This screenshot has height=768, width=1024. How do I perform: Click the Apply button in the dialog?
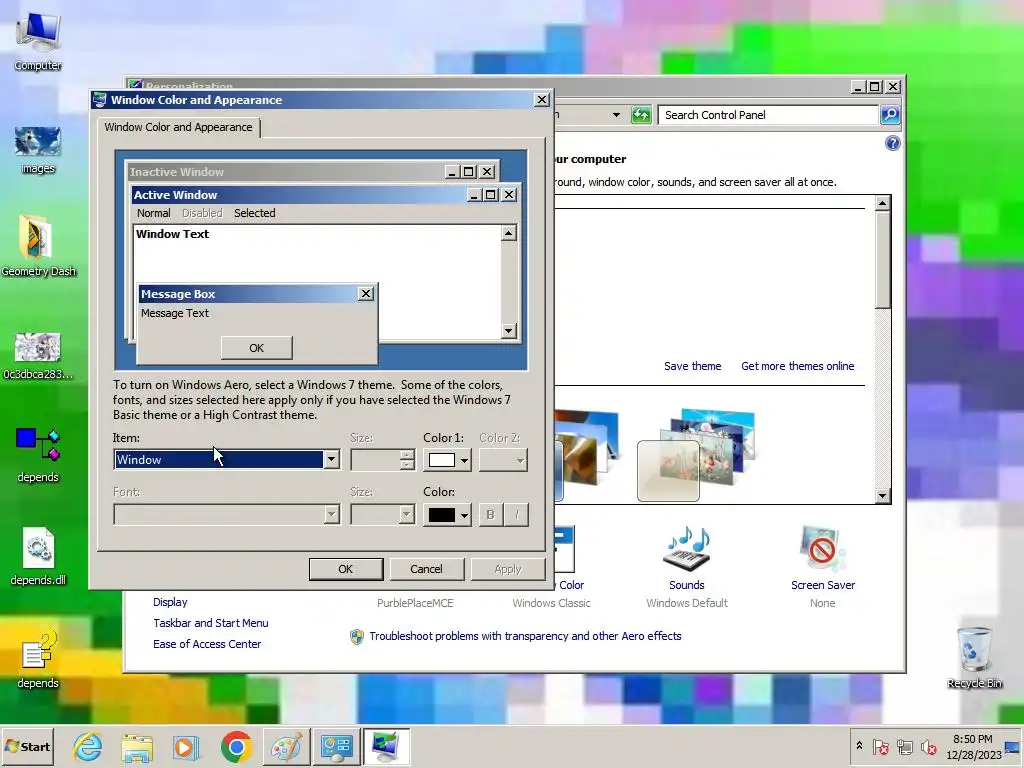coord(507,569)
